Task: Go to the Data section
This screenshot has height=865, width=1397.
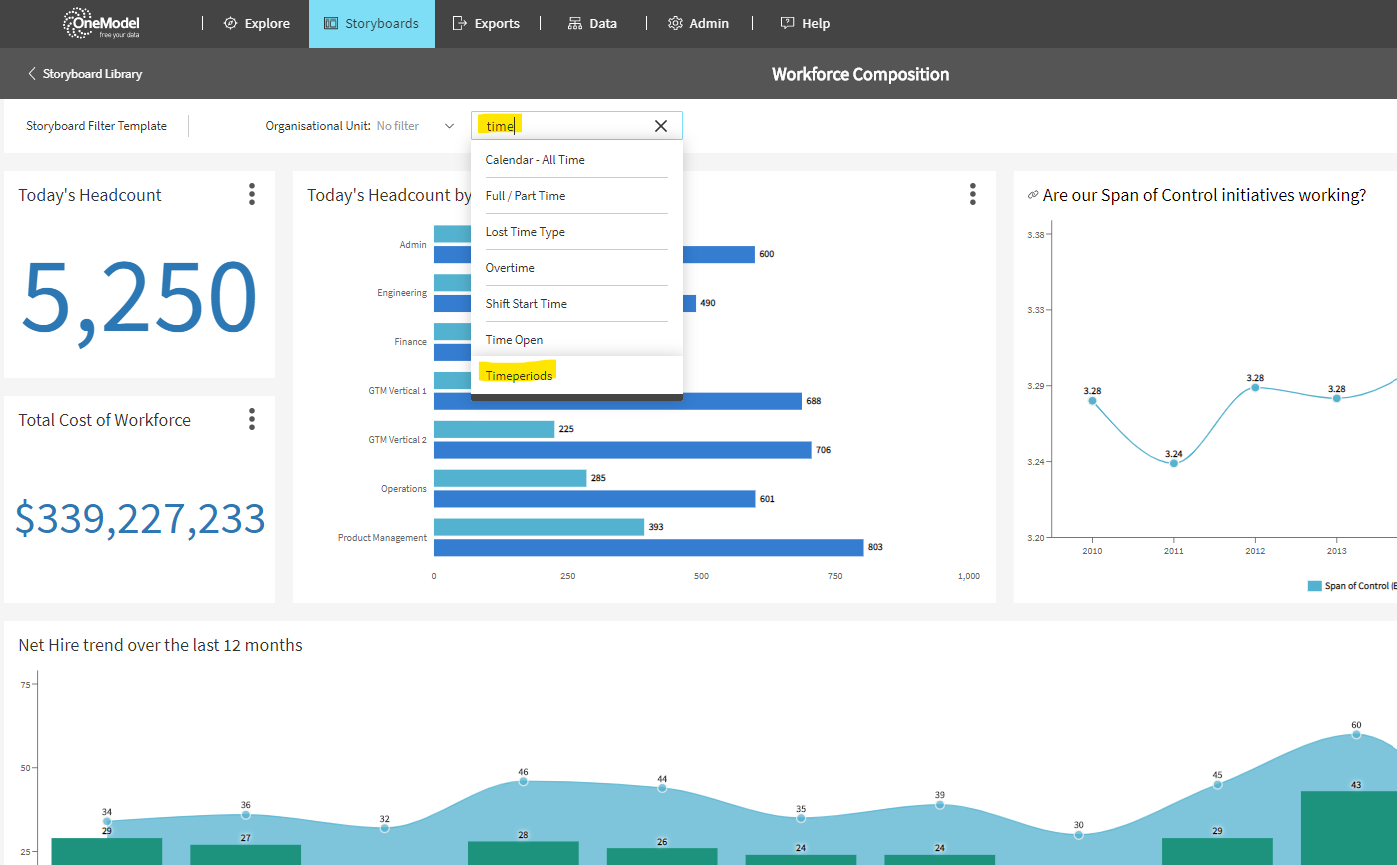Action: (592, 23)
